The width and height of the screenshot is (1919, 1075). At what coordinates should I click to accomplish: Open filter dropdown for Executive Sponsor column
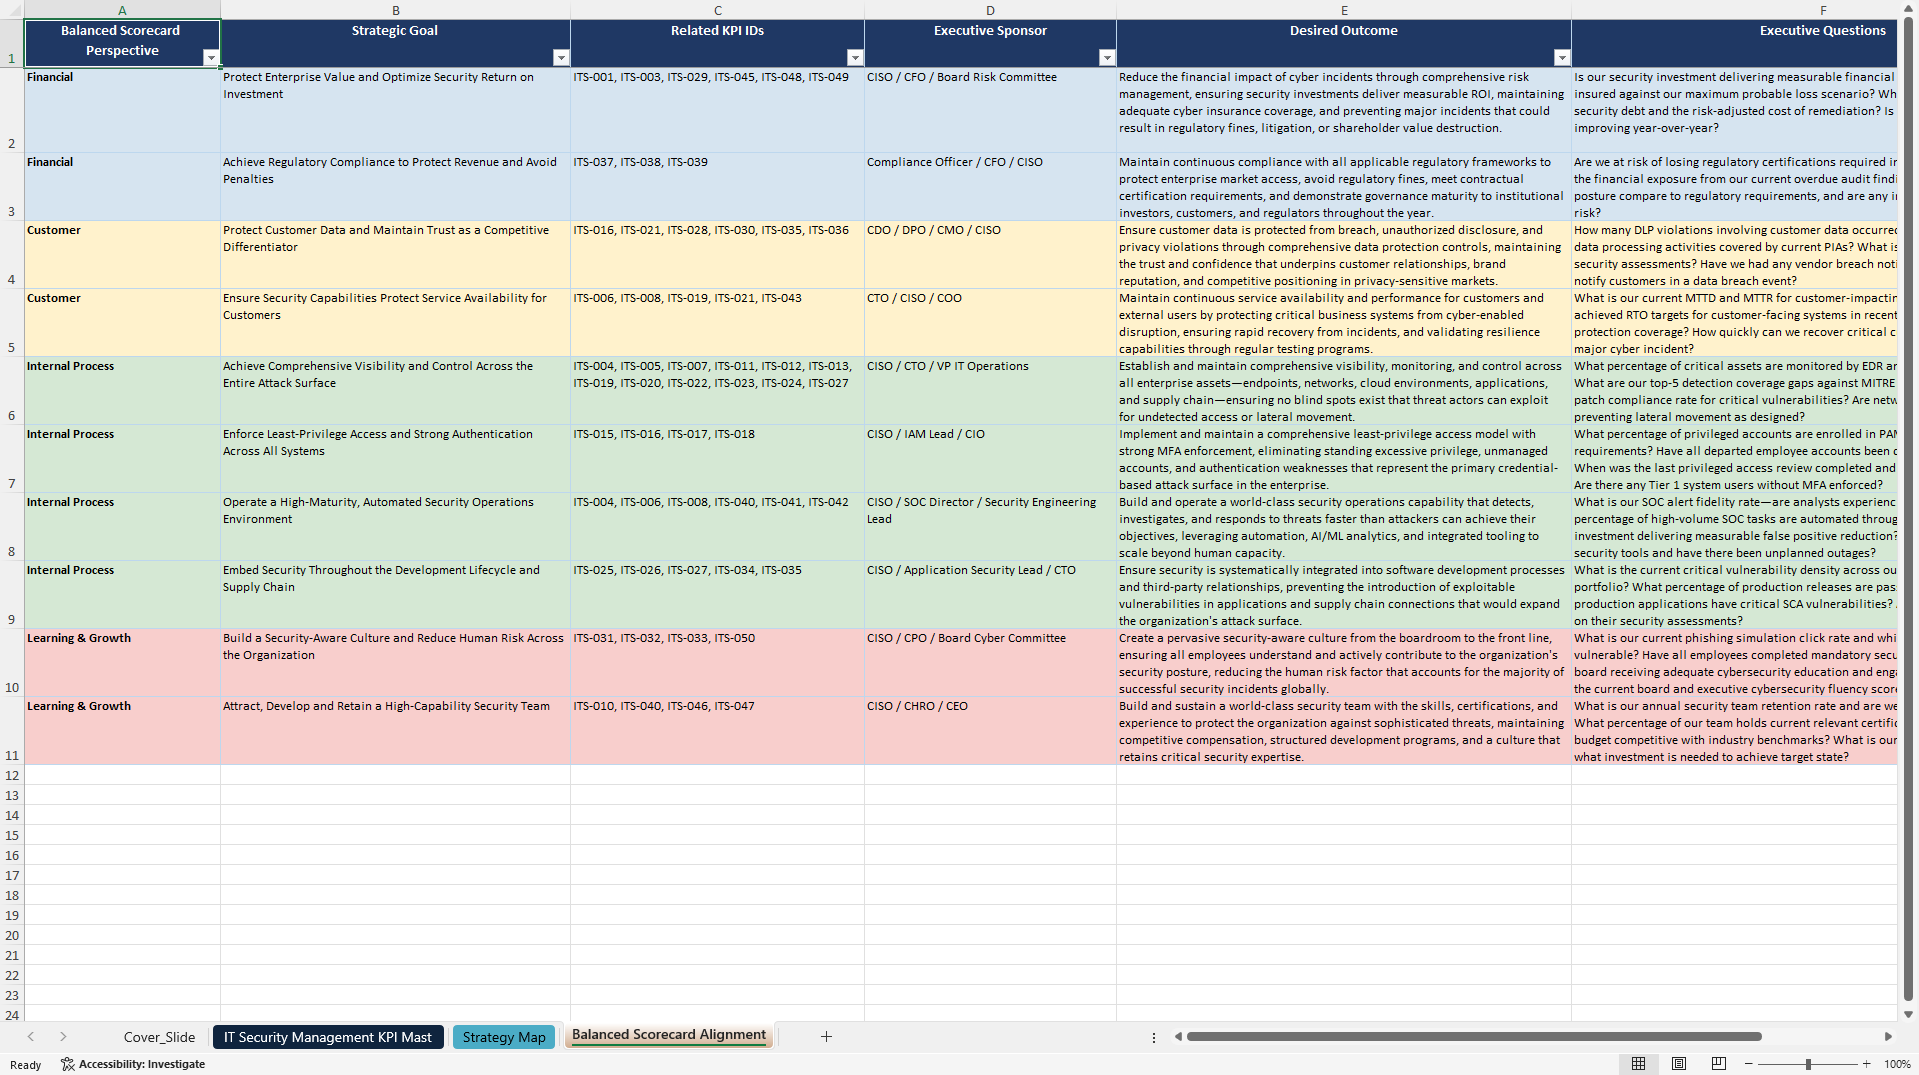click(1107, 58)
